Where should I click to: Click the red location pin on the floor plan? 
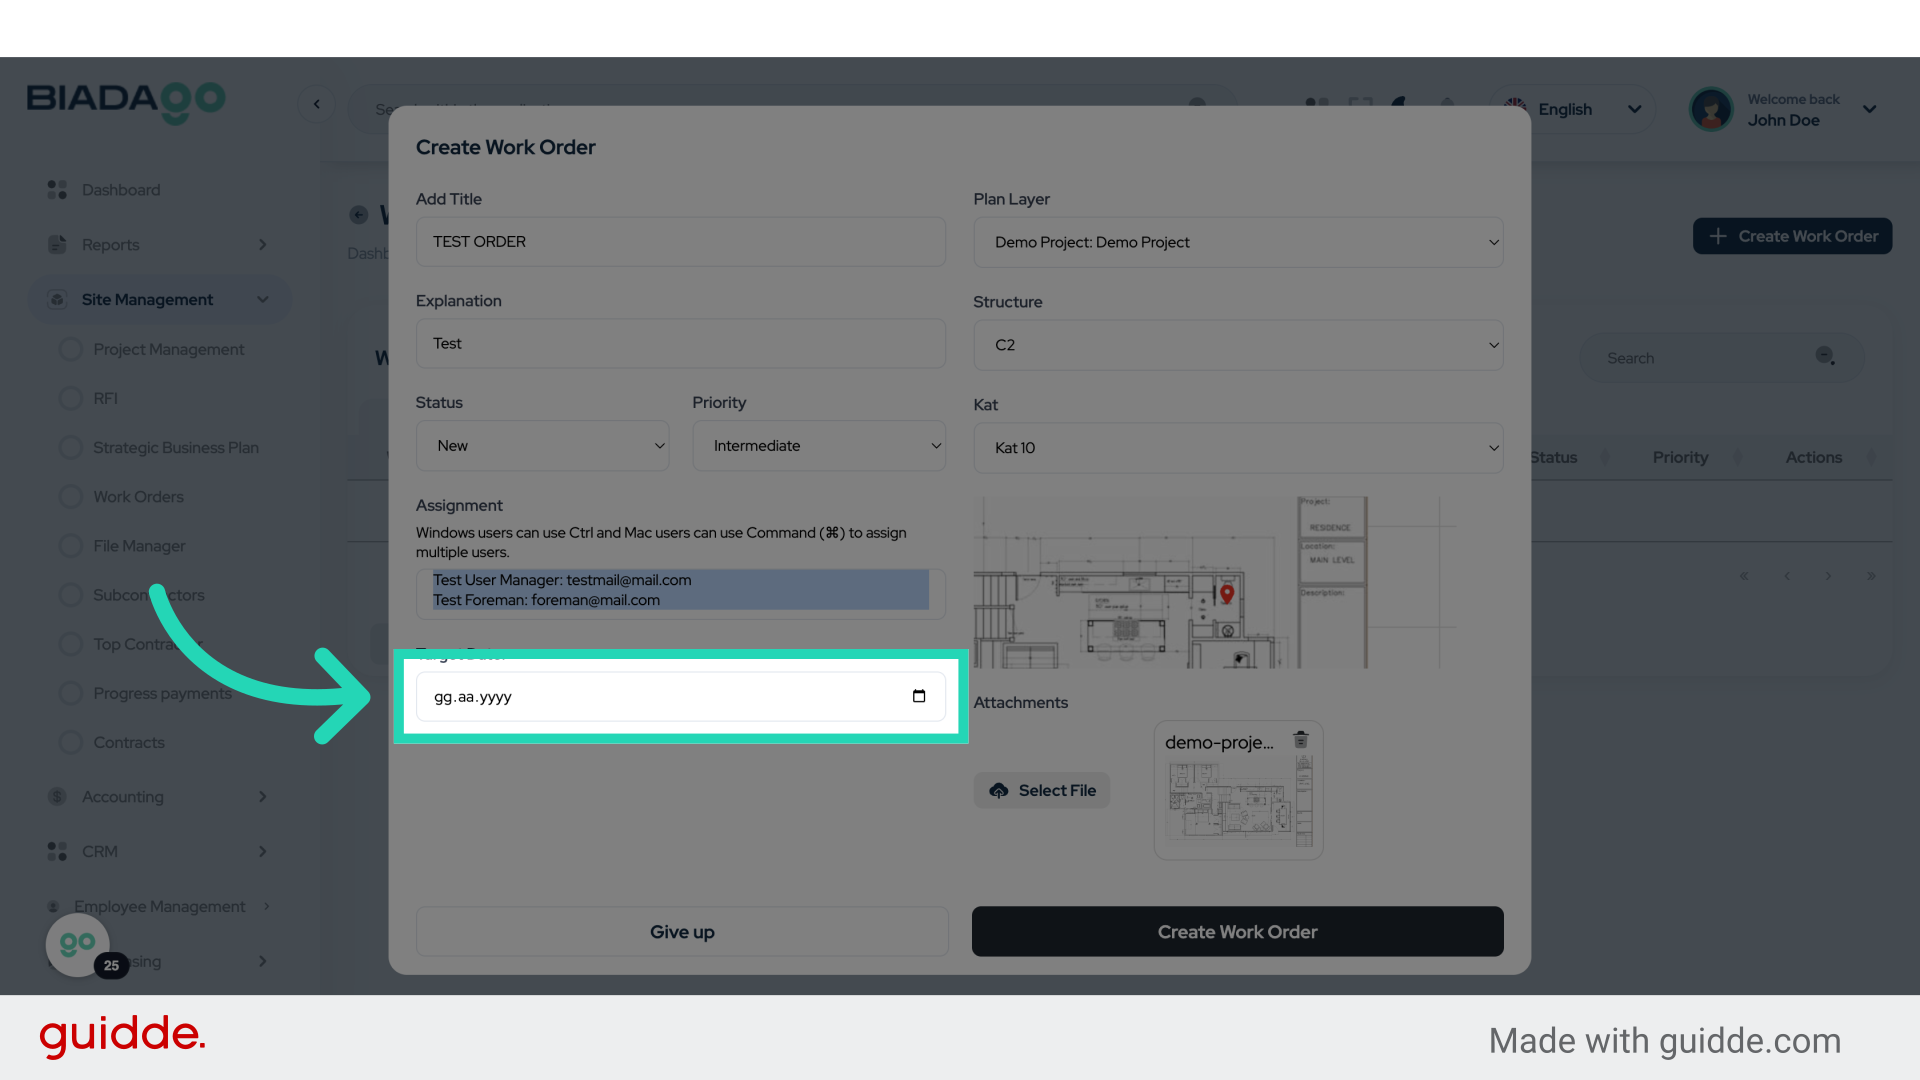pos(1227,593)
